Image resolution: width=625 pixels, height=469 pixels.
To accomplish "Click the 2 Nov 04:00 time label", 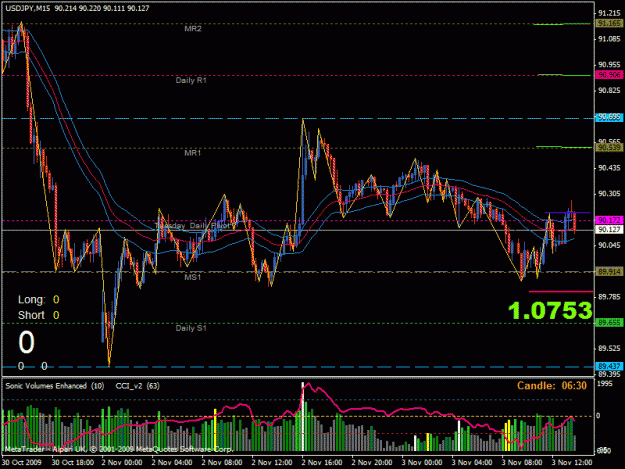I will (172, 463).
